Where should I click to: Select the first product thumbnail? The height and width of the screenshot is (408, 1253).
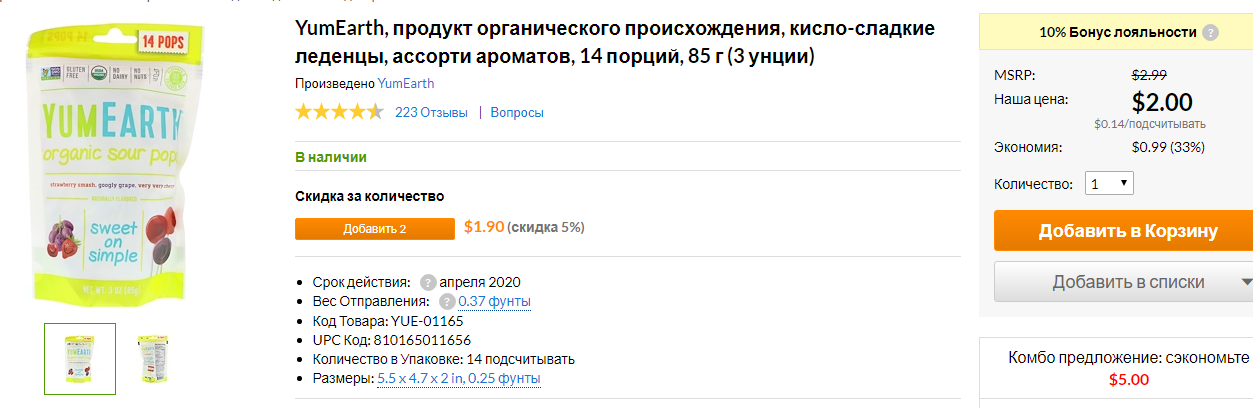coord(80,358)
